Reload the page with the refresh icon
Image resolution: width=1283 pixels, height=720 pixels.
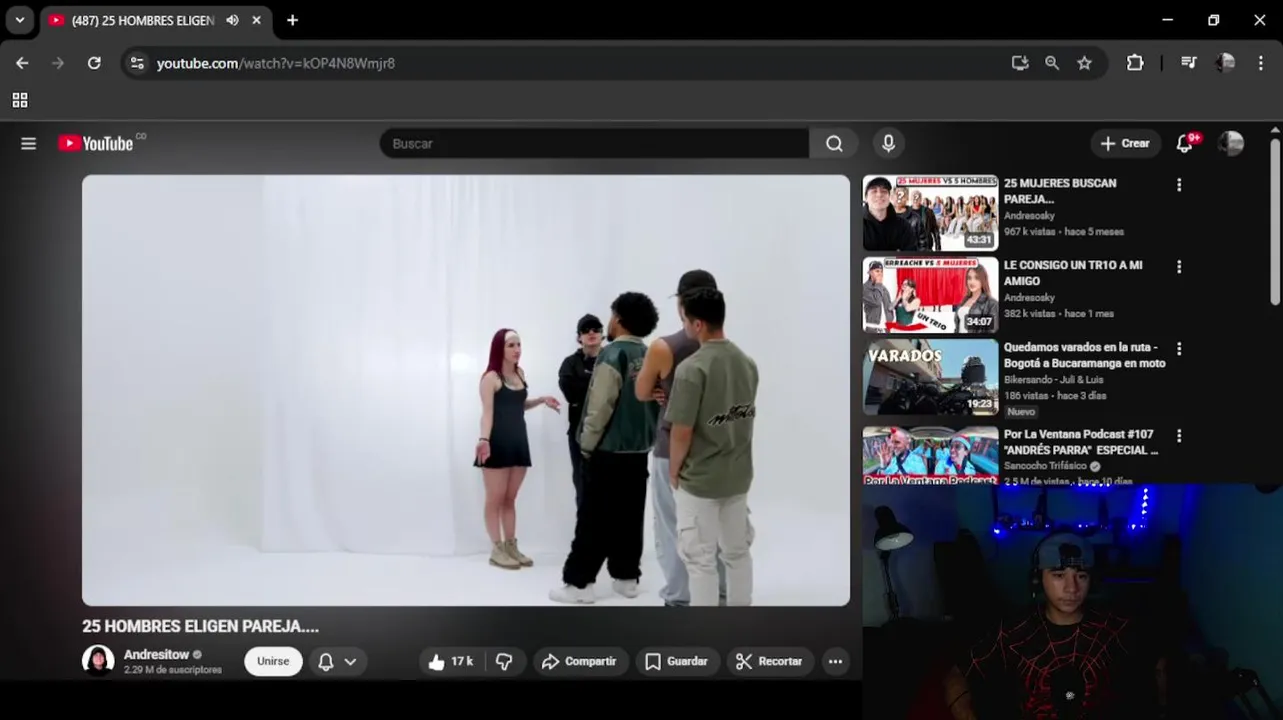[94, 63]
